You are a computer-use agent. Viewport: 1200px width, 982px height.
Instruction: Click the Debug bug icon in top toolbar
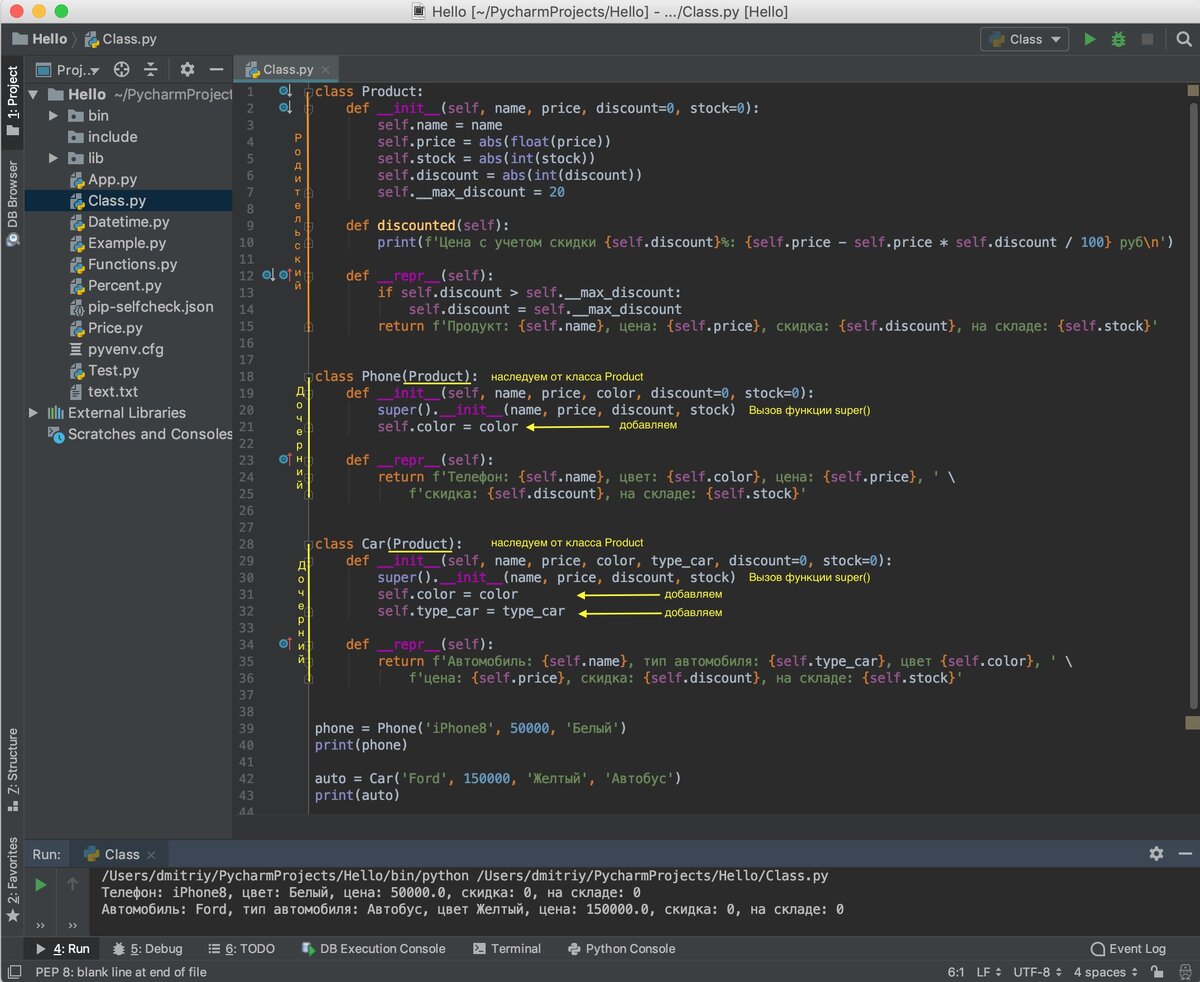[x=1118, y=39]
